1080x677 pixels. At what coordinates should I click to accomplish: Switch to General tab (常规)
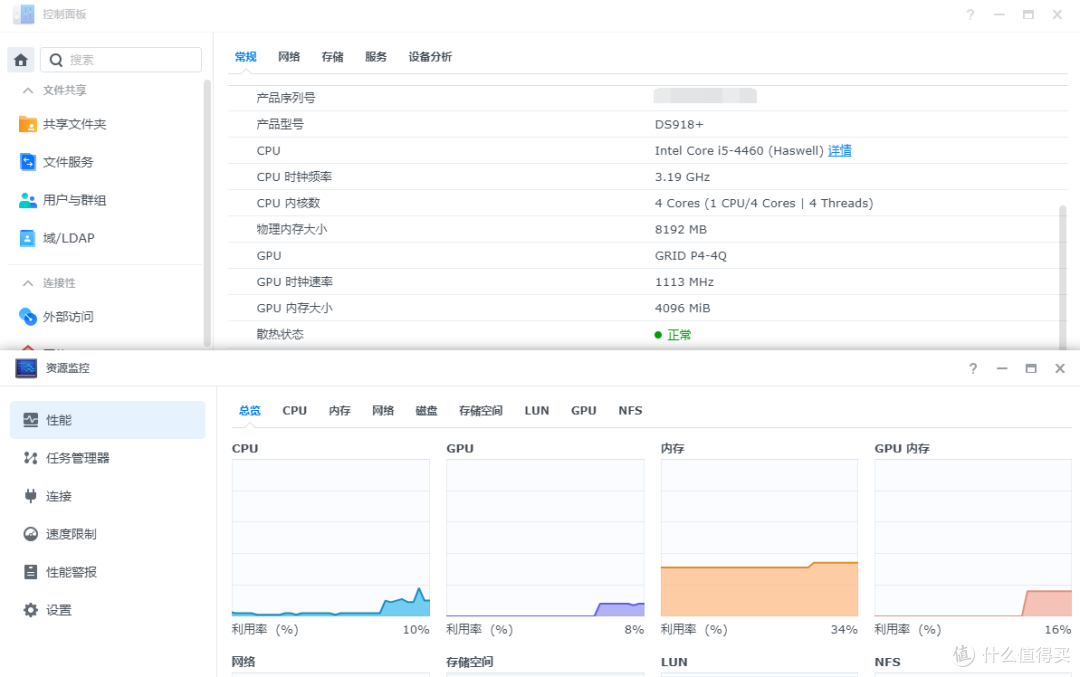pos(245,56)
